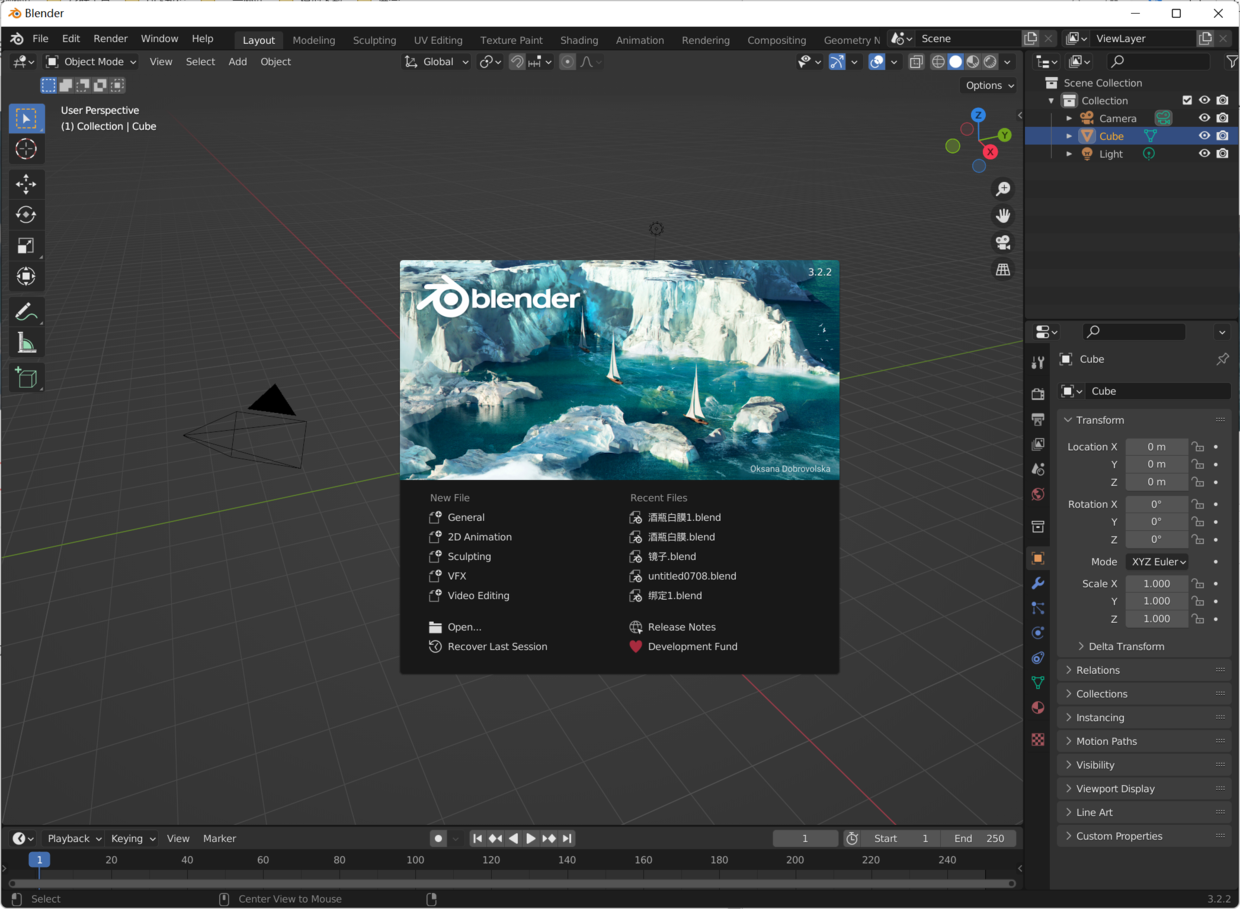Open the Scene properties tab

pyautogui.click(x=1037, y=469)
